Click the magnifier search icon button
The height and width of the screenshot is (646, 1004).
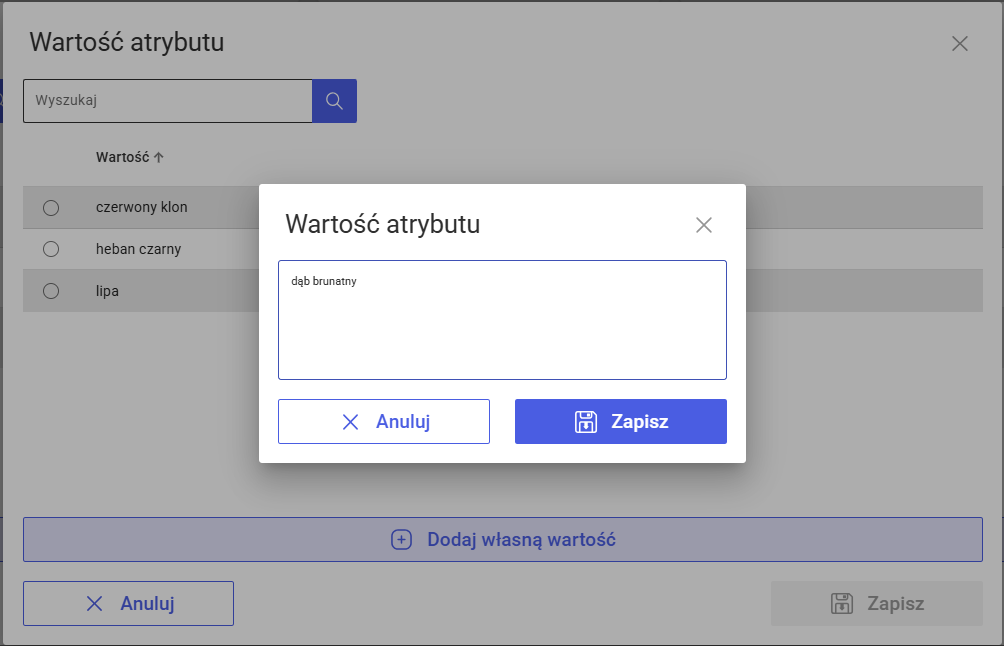[334, 101]
